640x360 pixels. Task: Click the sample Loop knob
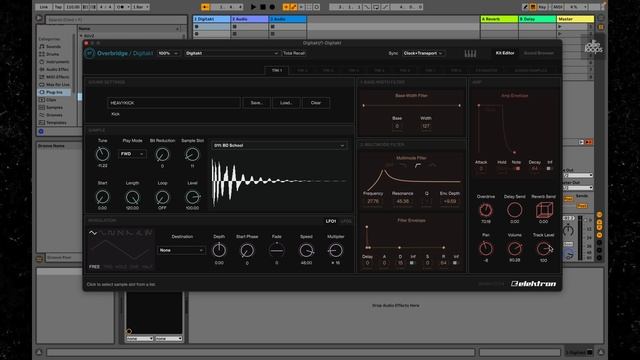tap(162, 197)
